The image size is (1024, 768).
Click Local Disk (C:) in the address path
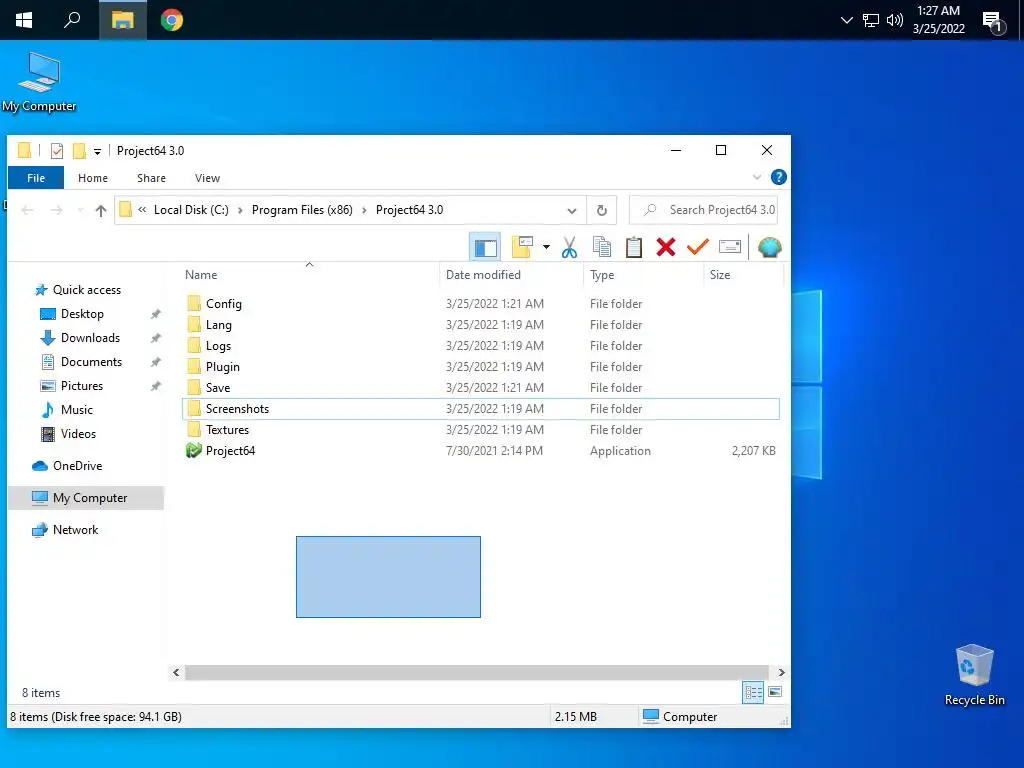(191, 210)
